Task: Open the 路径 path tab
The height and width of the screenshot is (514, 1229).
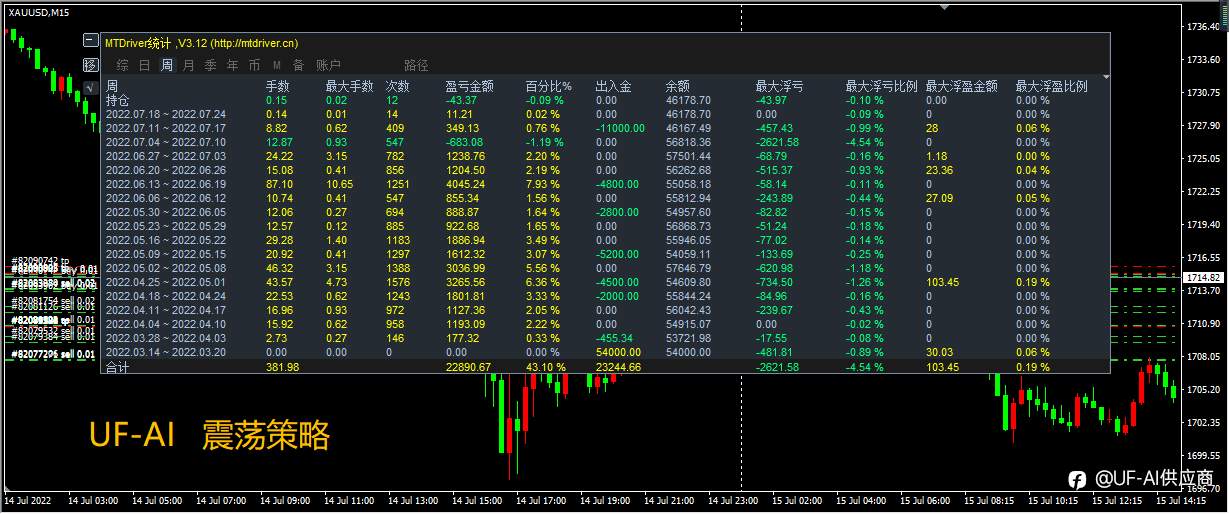Action: click(416, 65)
